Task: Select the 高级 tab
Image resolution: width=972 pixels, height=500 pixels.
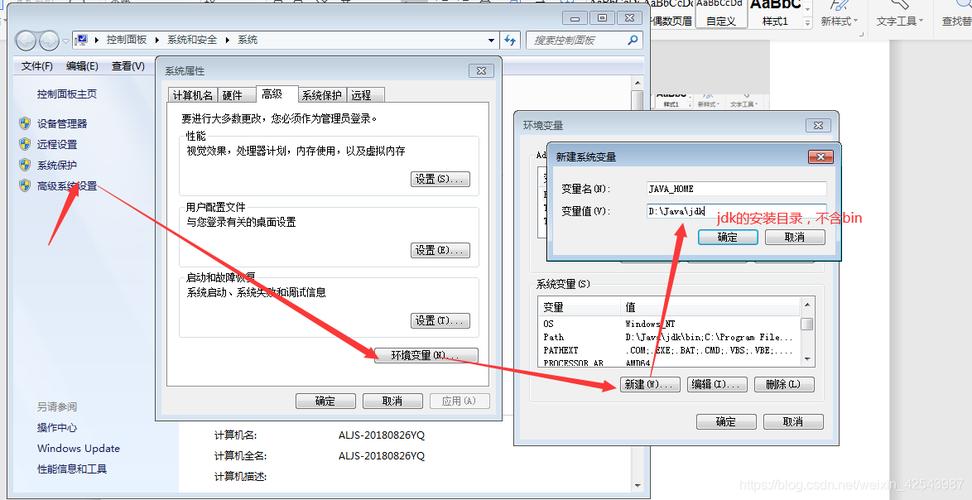Action: point(276,94)
